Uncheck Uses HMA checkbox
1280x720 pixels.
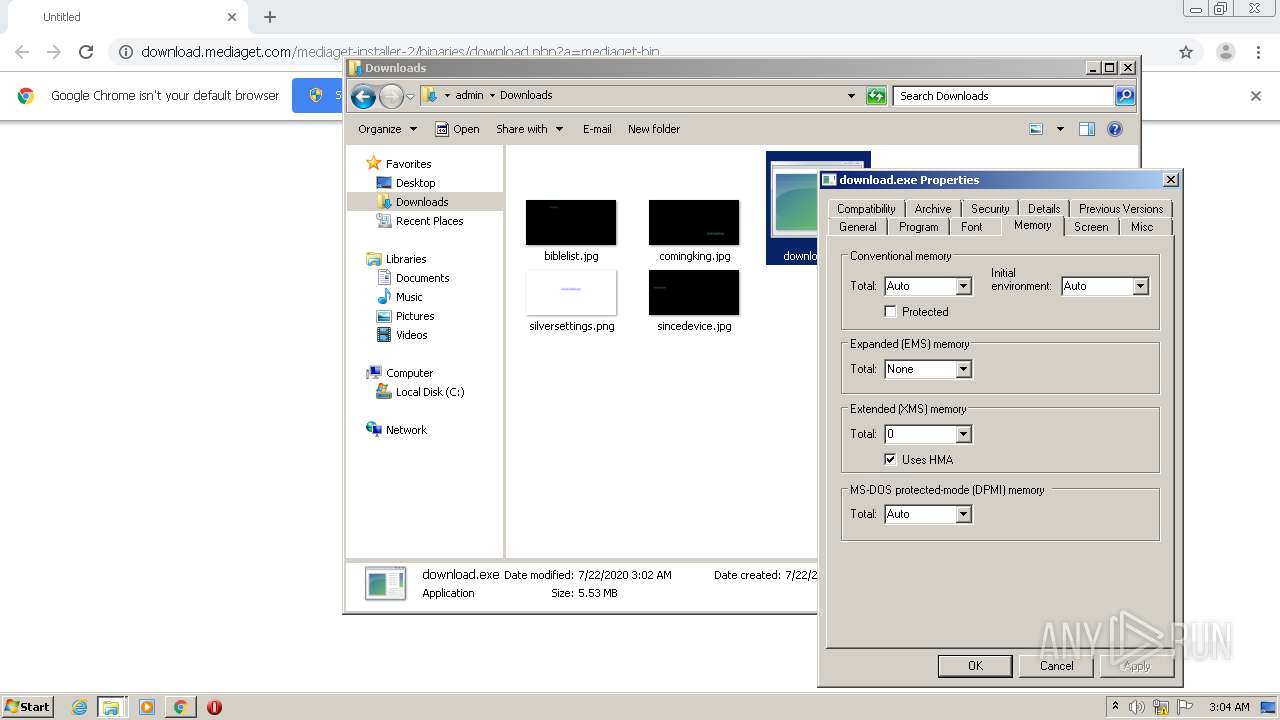(890, 460)
